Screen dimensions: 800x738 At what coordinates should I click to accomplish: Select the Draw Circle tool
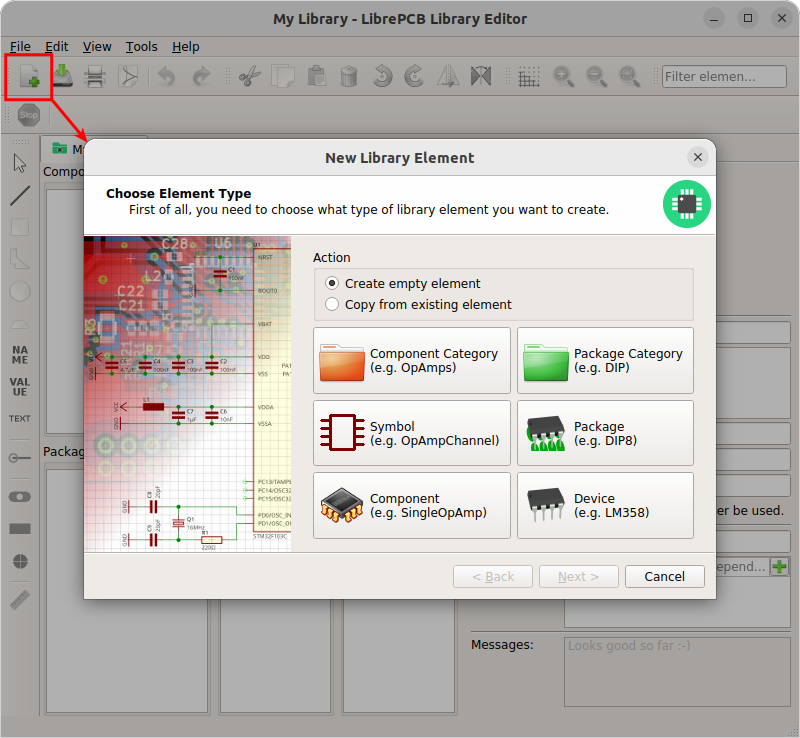coord(20,291)
